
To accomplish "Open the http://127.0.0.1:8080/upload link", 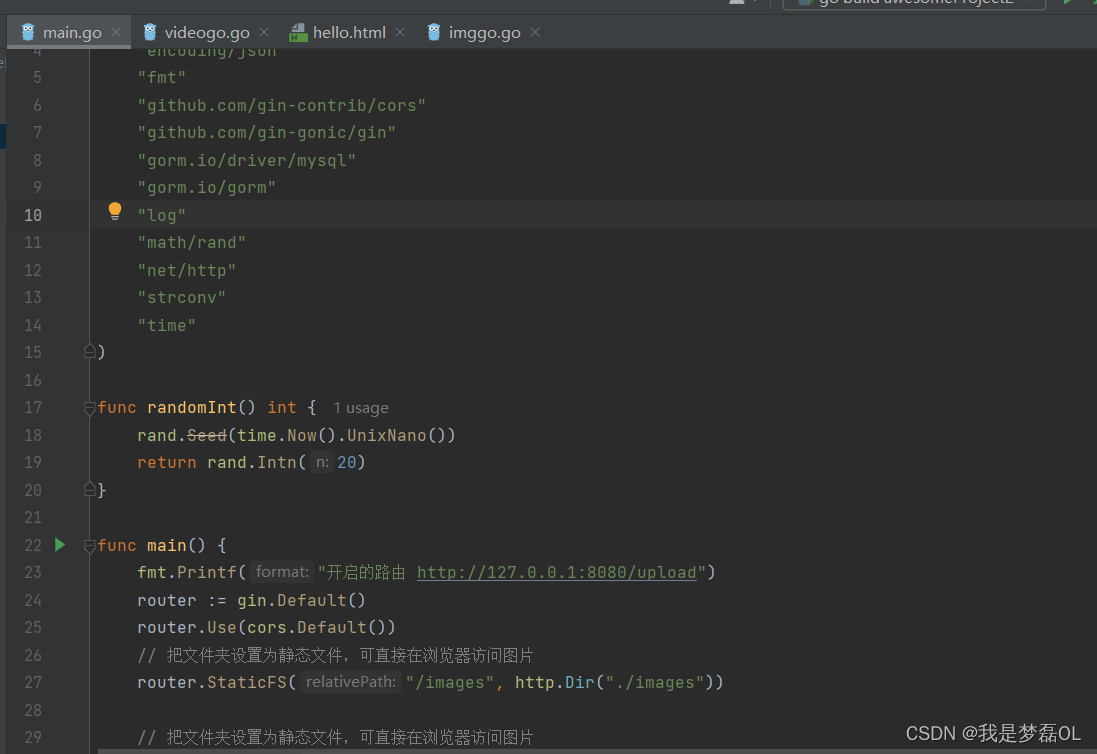I will (x=557, y=573).
